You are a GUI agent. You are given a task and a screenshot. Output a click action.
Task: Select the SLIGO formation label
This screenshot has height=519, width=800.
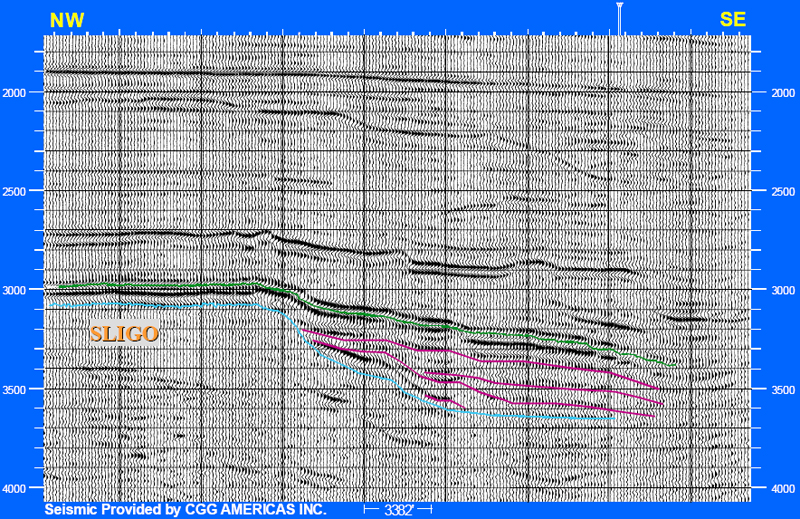click(x=124, y=334)
